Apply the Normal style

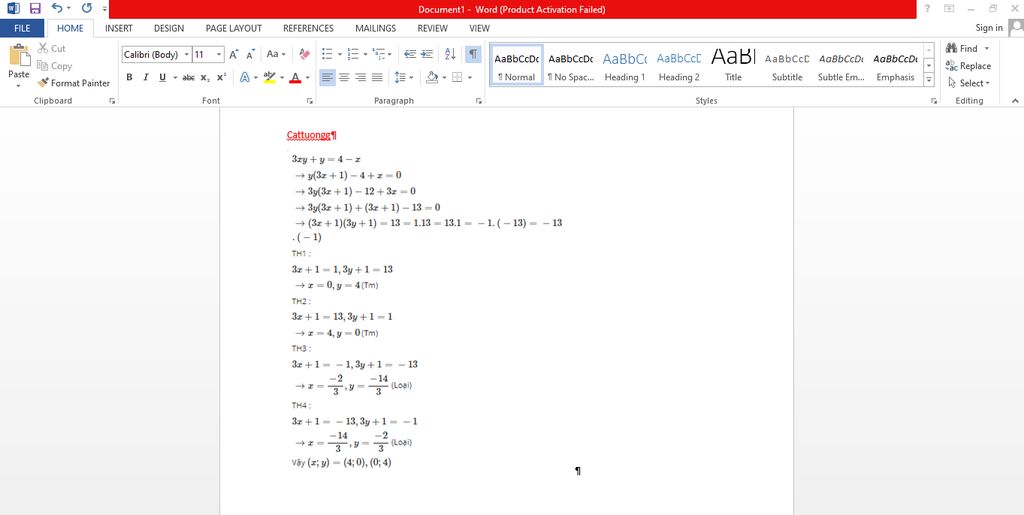coord(517,65)
